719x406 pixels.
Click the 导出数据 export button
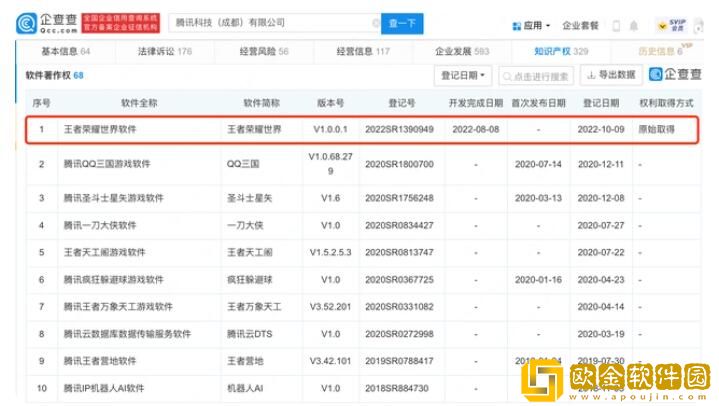(x=611, y=75)
